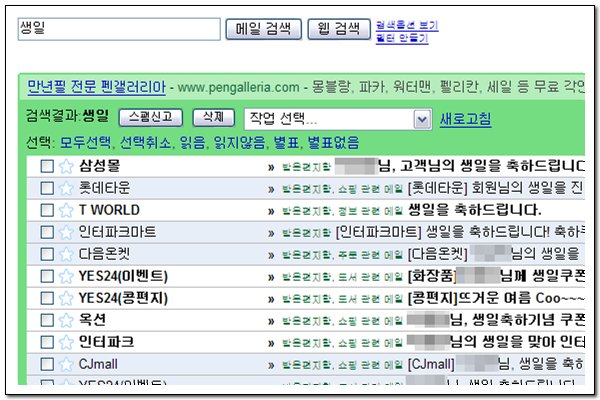Click the » indicator in T WORLD row
The height and width of the screenshot is (400, 600).
click(271, 211)
